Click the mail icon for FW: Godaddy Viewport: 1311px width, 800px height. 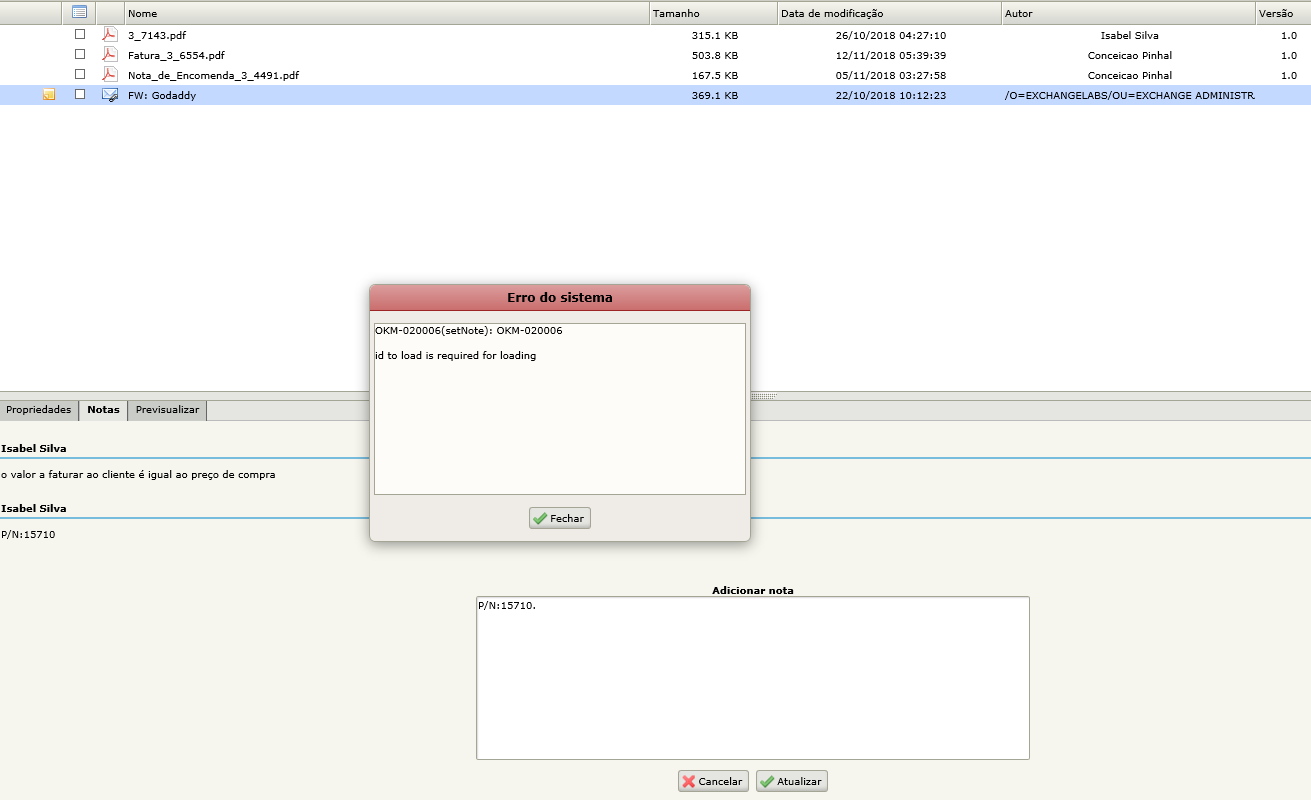(x=110, y=95)
